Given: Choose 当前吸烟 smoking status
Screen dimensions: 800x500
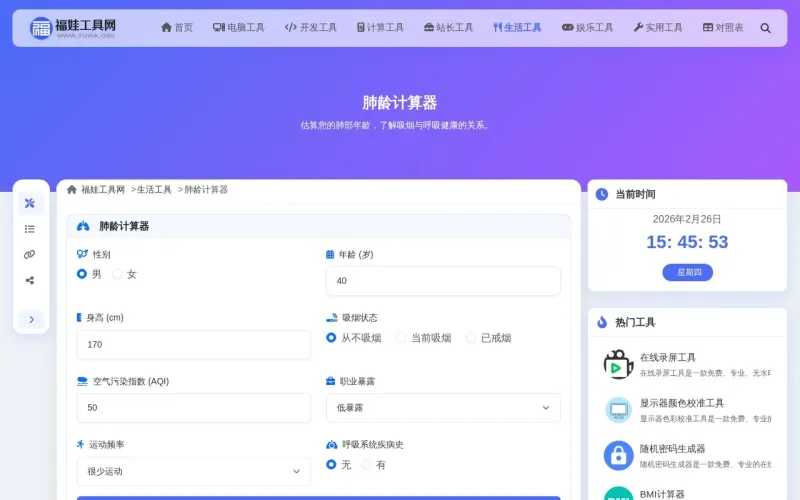Looking at the screenshot, I should click(401, 338).
